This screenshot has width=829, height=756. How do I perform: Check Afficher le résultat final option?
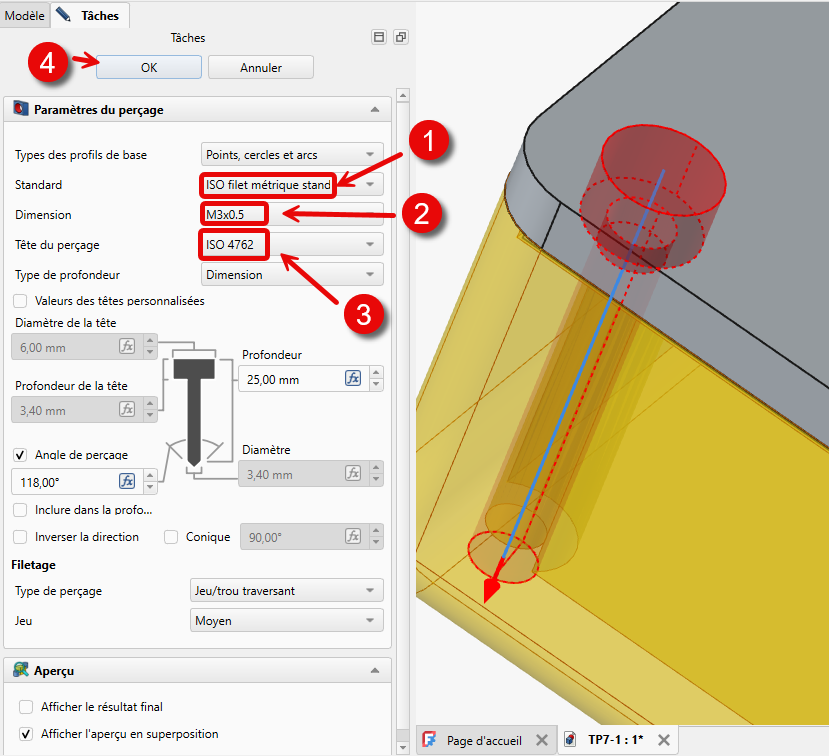point(26,707)
